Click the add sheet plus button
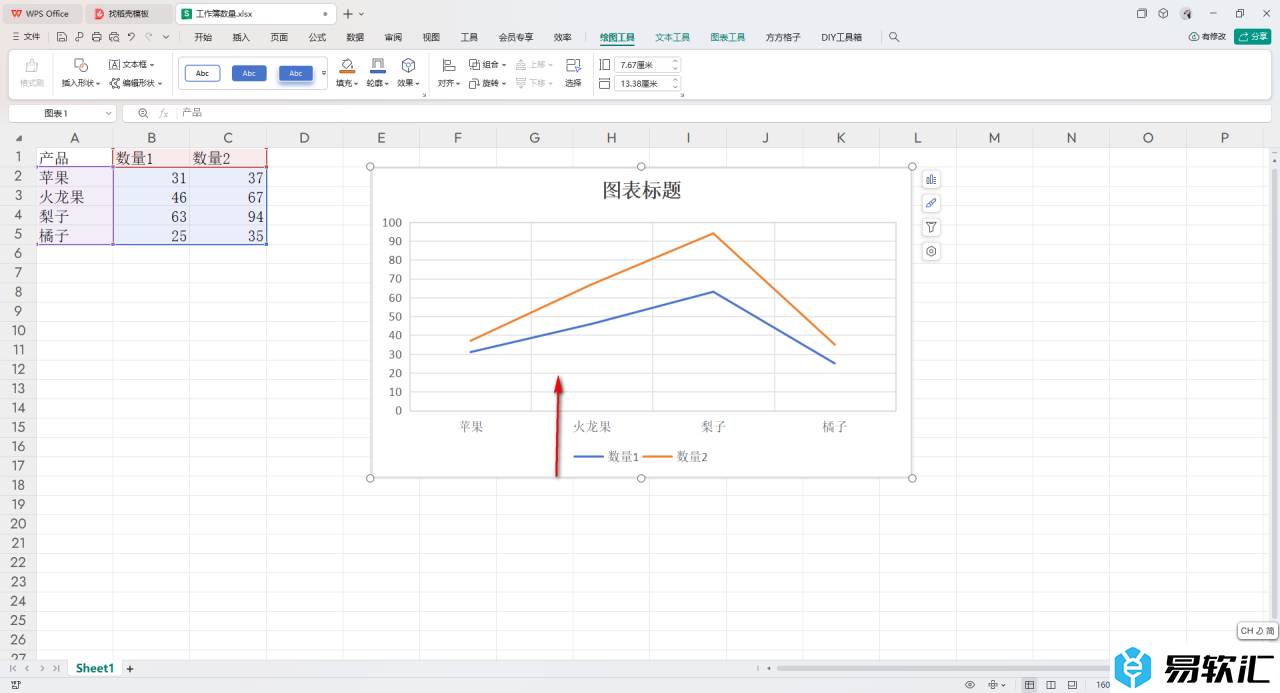 (x=129, y=668)
